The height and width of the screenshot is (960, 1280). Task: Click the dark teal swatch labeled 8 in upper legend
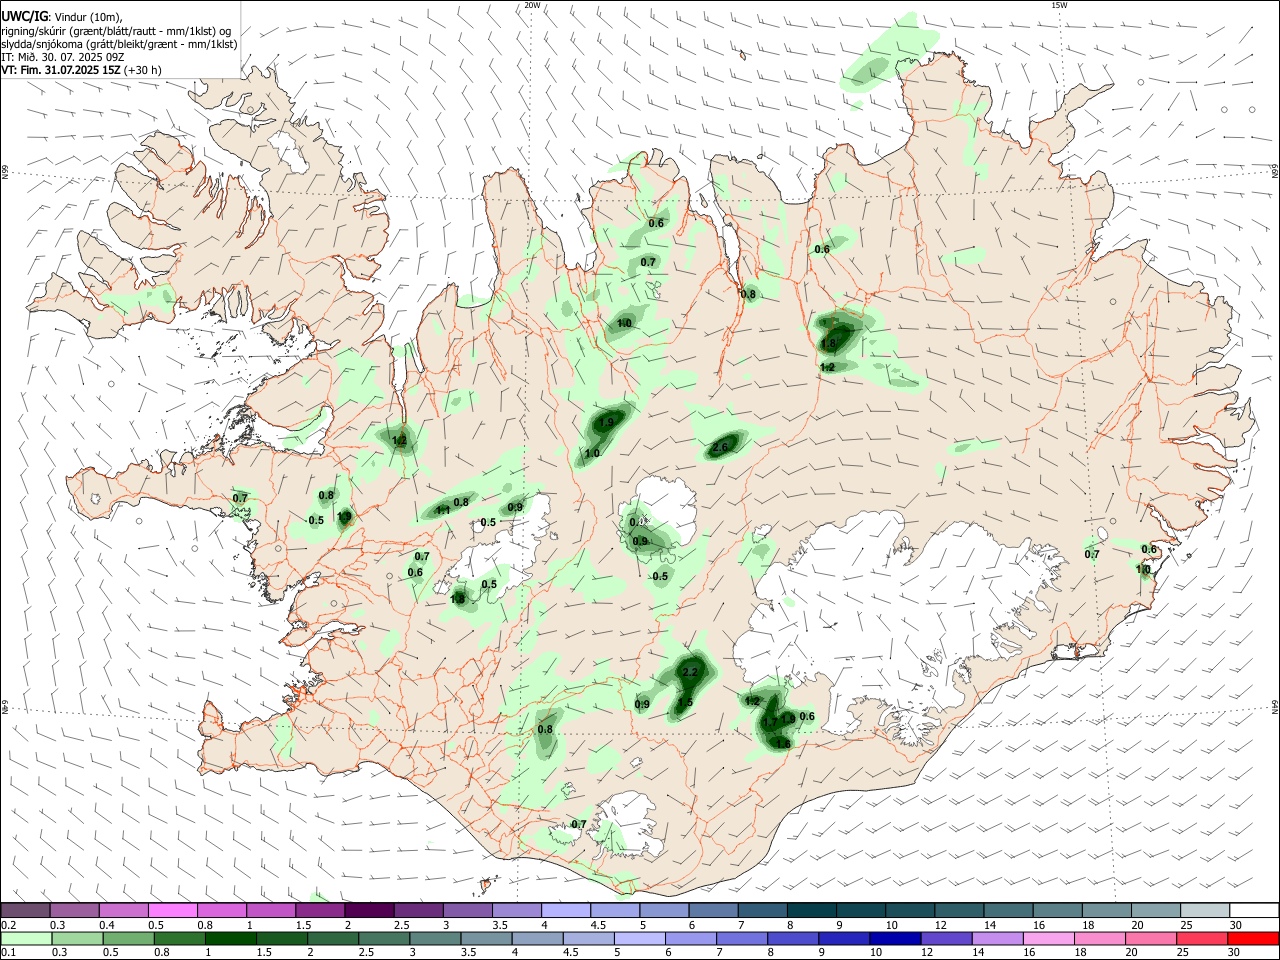click(x=810, y=910)
